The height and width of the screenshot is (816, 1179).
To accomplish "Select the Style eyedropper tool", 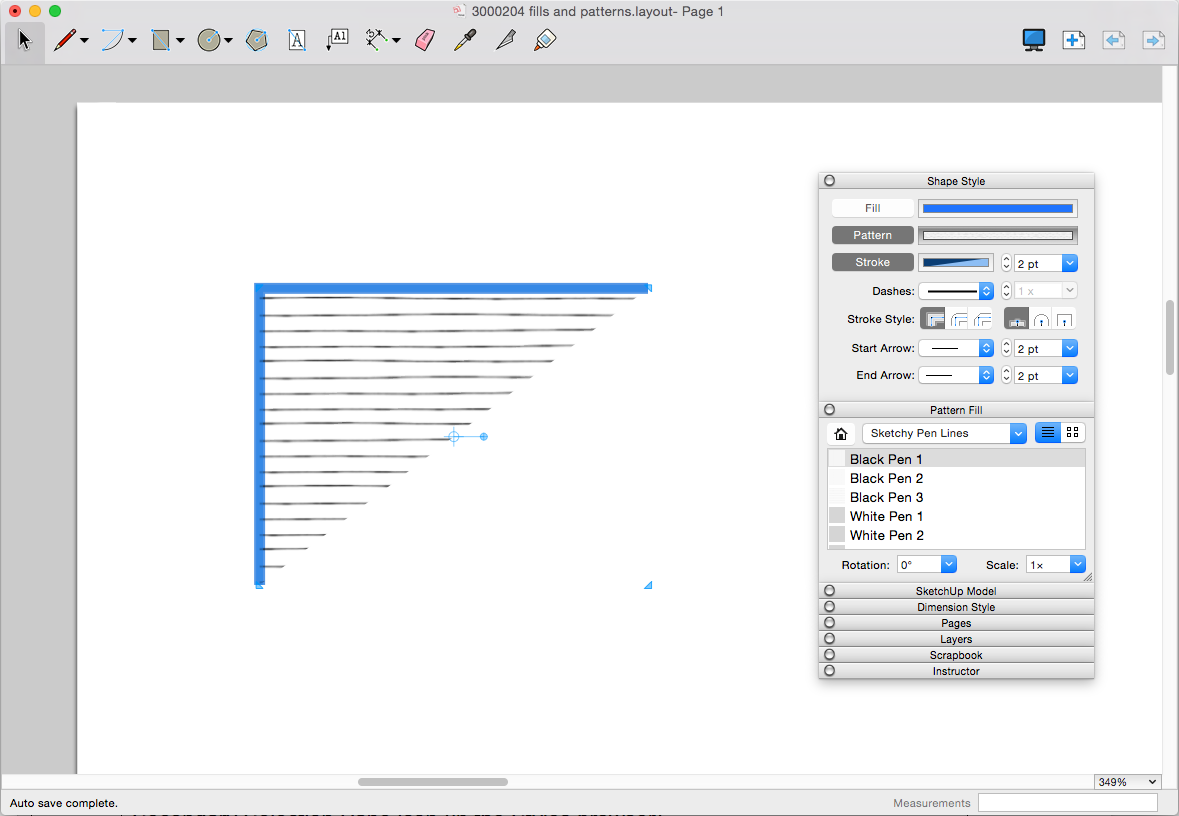I will (464, 40).
